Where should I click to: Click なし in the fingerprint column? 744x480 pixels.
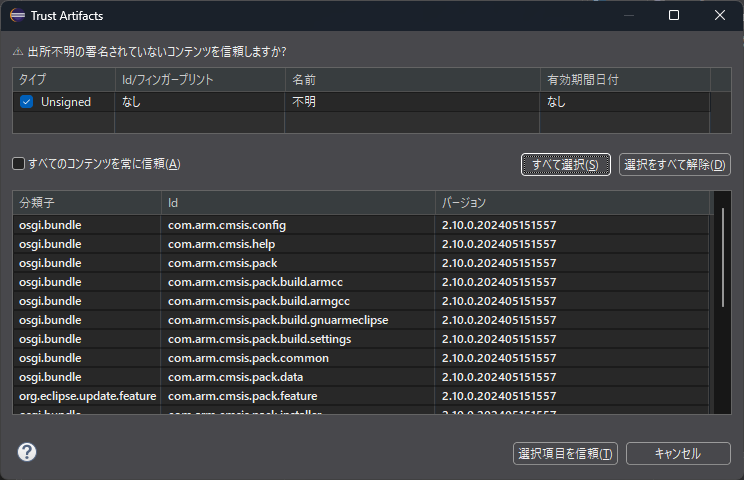pos(131,102)
